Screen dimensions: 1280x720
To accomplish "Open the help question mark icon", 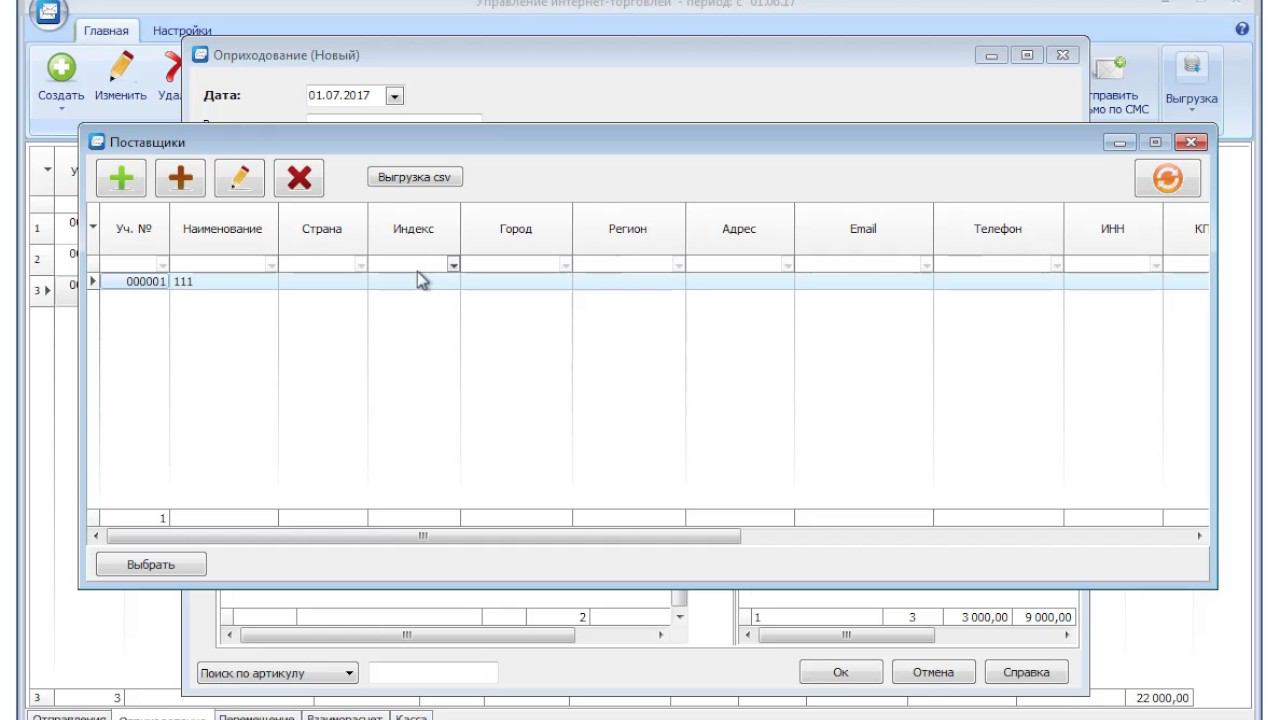I will point(1243,30).
